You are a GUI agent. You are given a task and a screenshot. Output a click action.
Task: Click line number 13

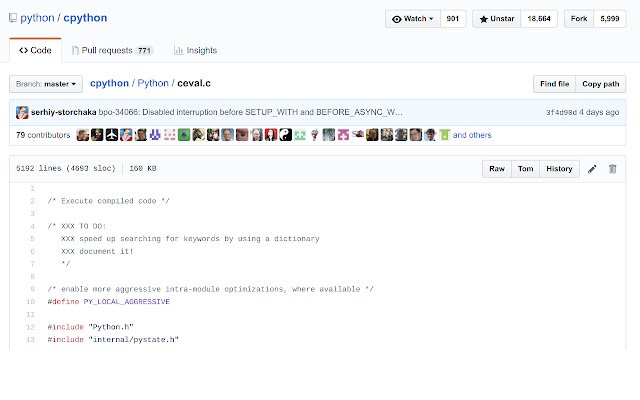click(x=31, y=340)
